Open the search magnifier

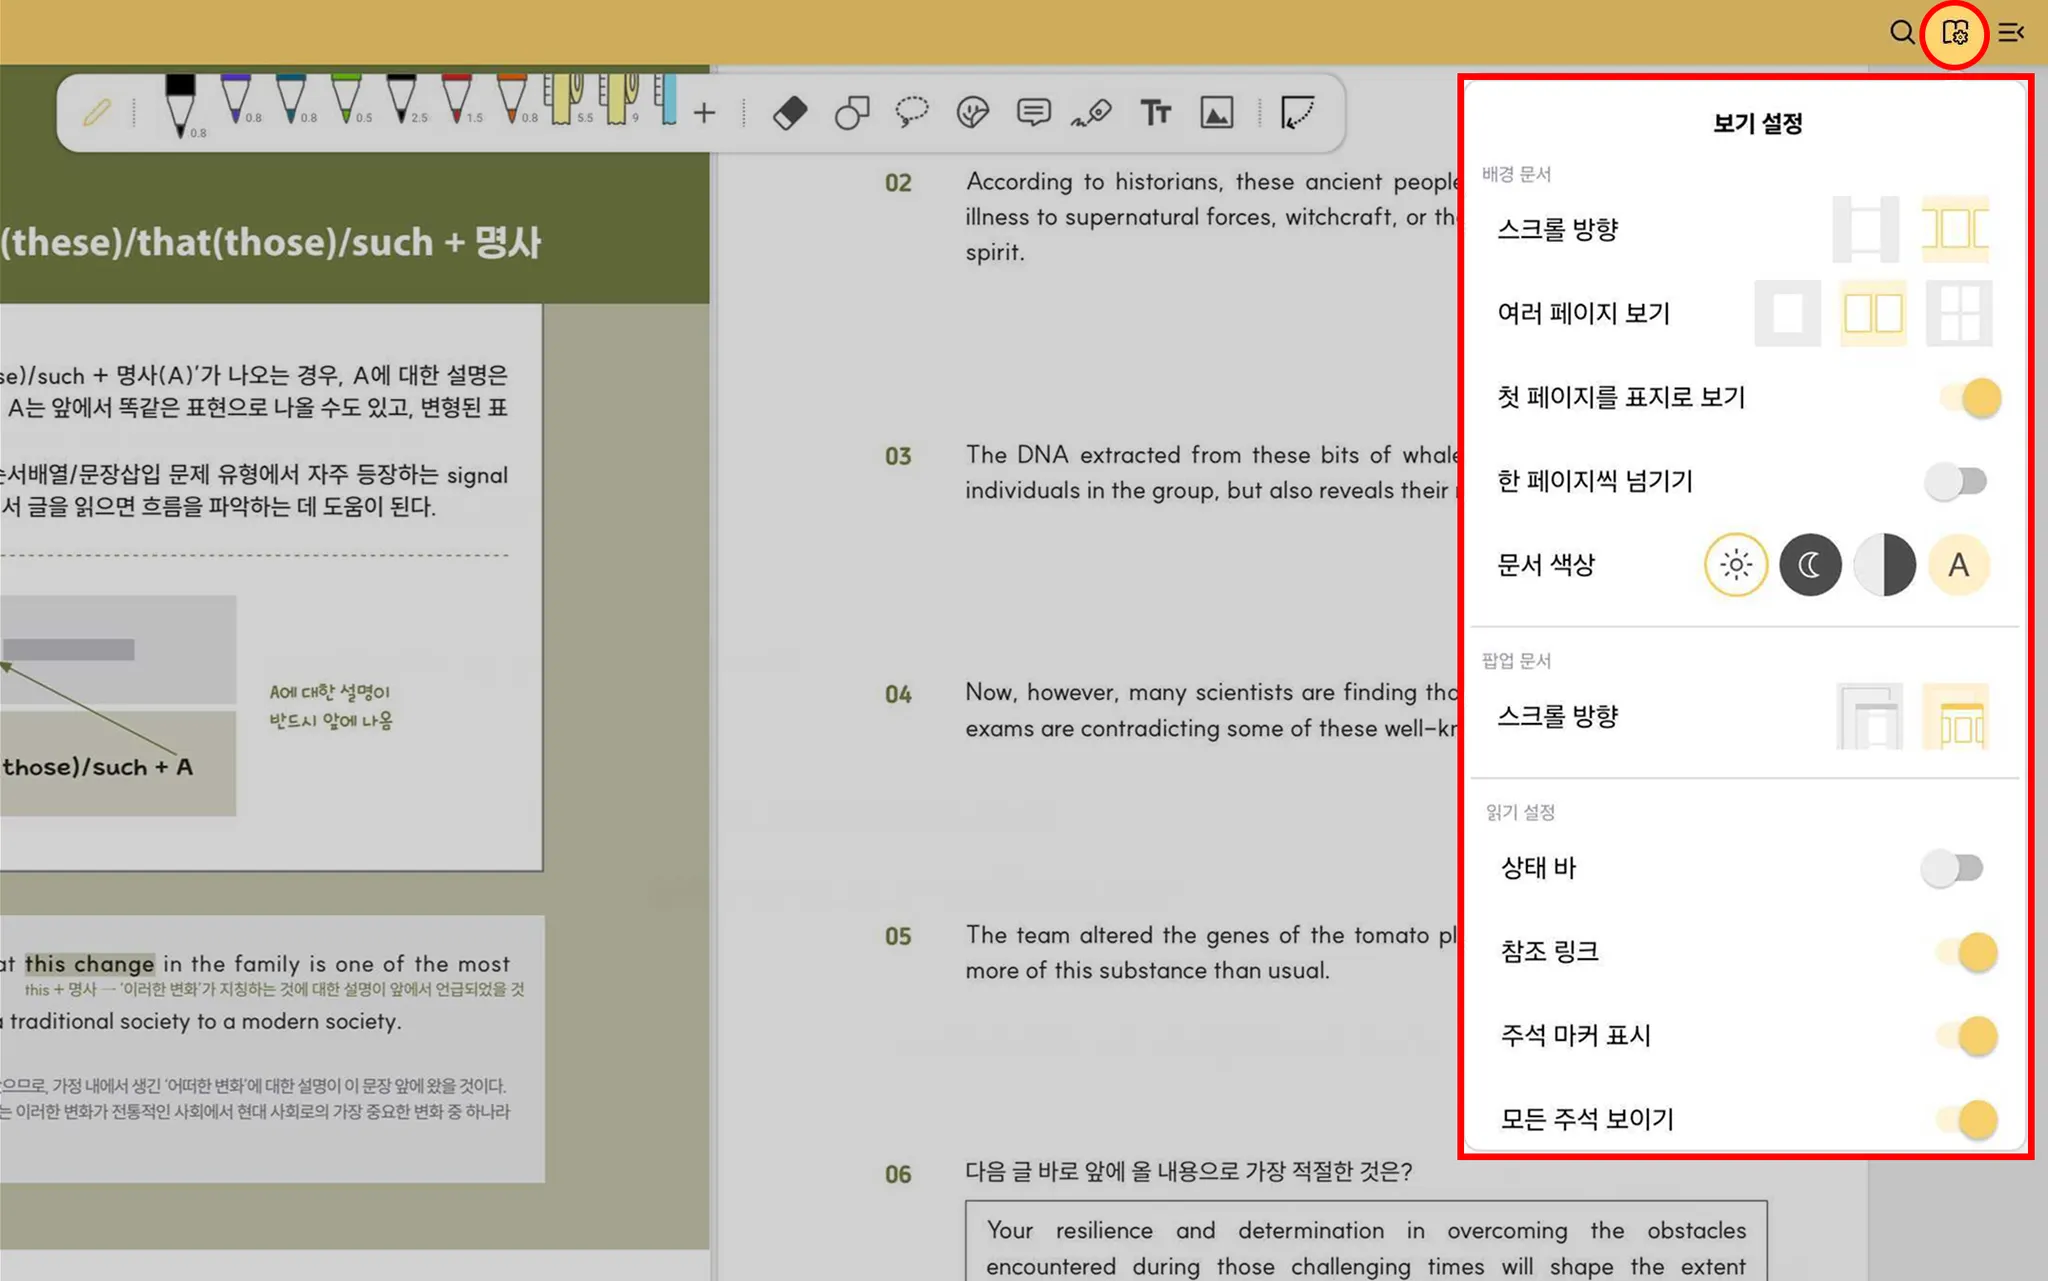pos(1901,33)
